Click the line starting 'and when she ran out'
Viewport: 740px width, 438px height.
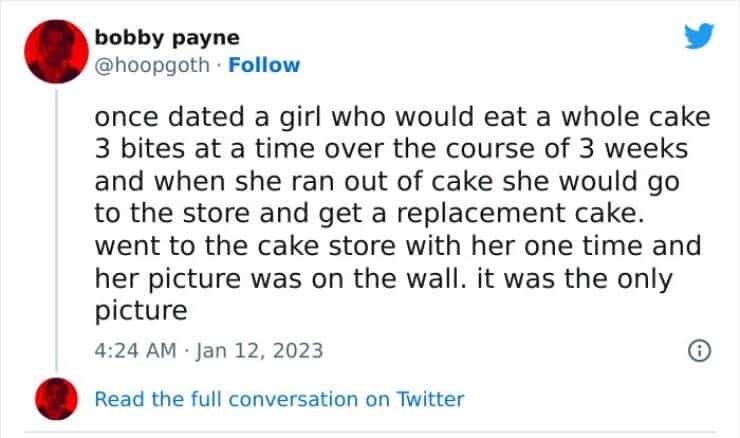click(x=386, y=182)
